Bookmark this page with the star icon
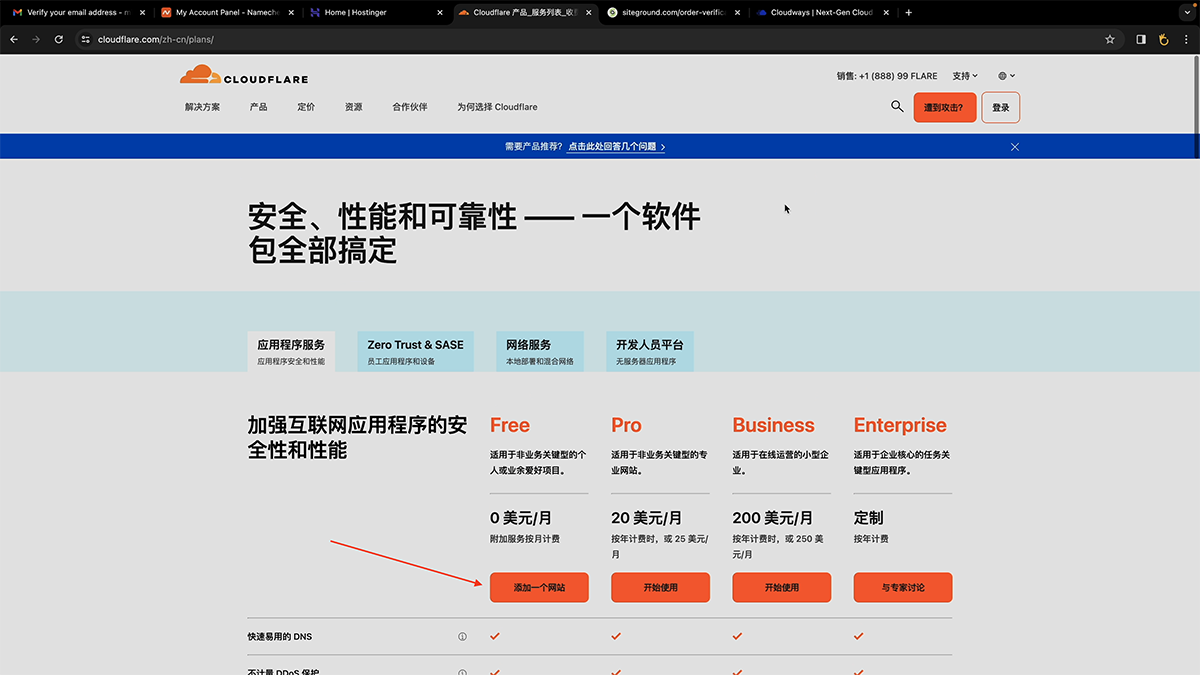This screenshot has height=675, width=1200. (x=1110, y=39)
